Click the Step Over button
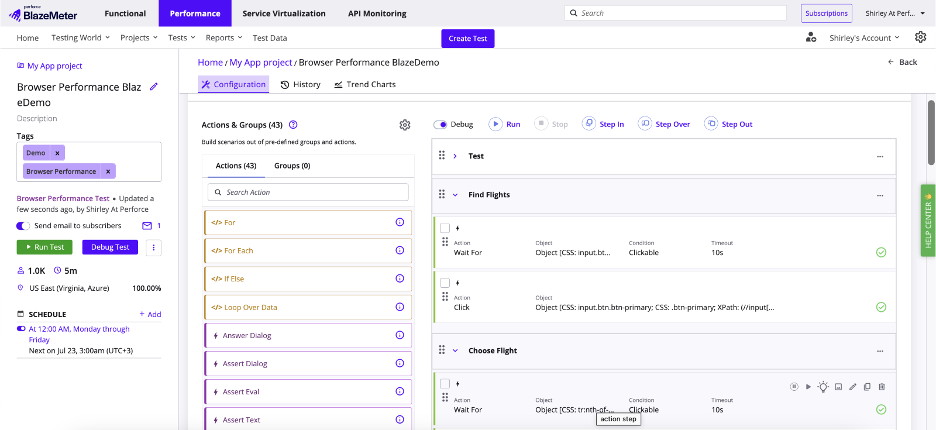 tap(664, 124)
